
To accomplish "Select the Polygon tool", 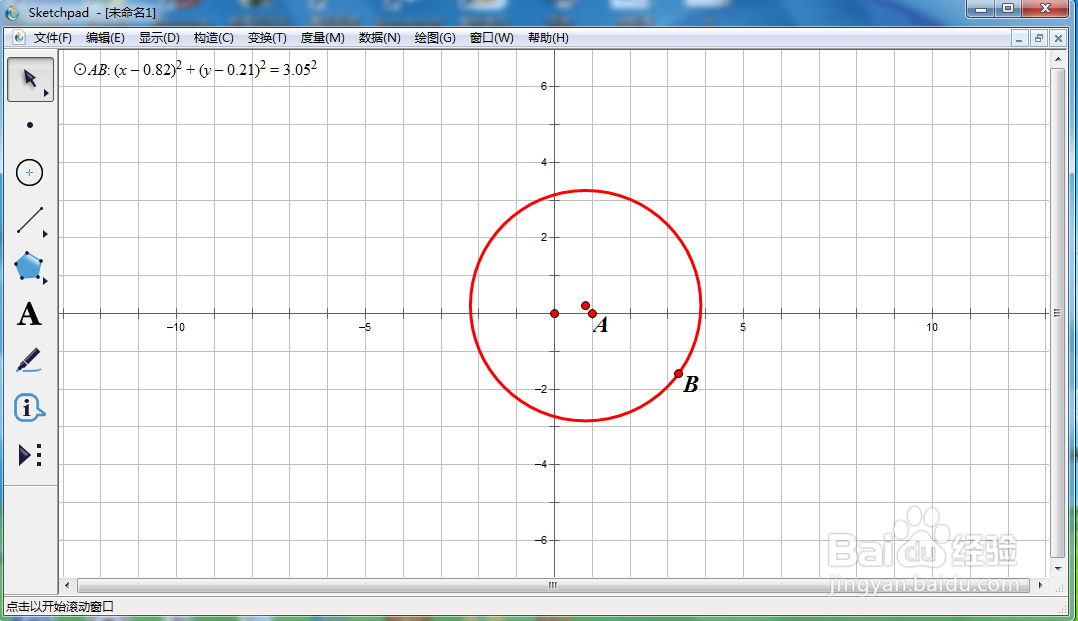I will pyautogui.click(x=30, y=267).
